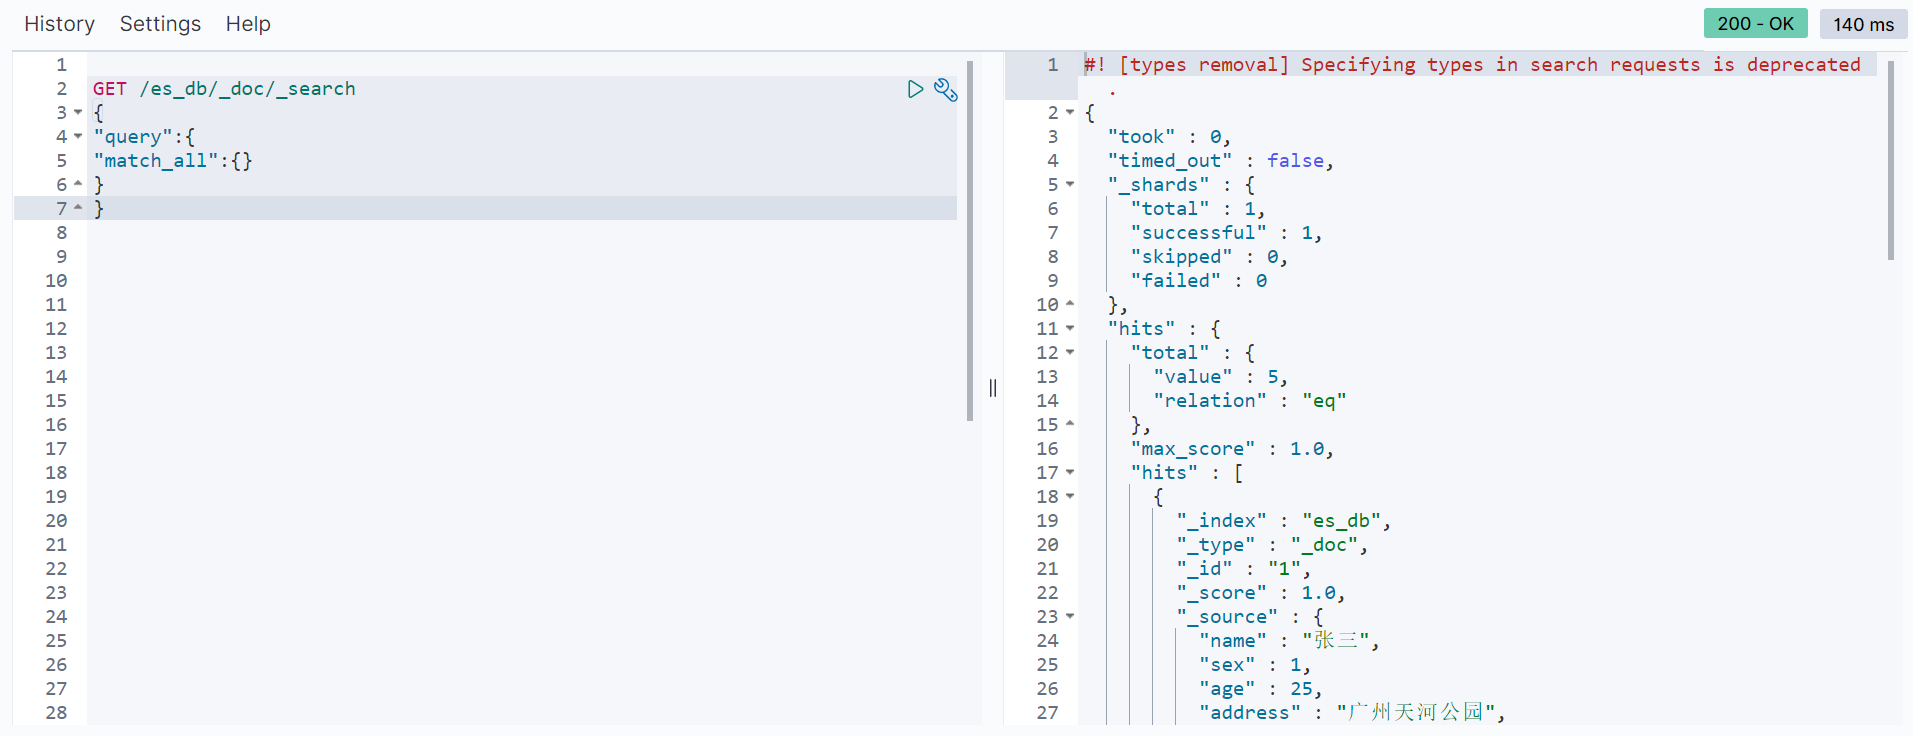Viewport: 1913px width, 736px height.
Task: Click the deprecation warning on response line 1
Action: pyautogui.click(x=1472, y=65)
